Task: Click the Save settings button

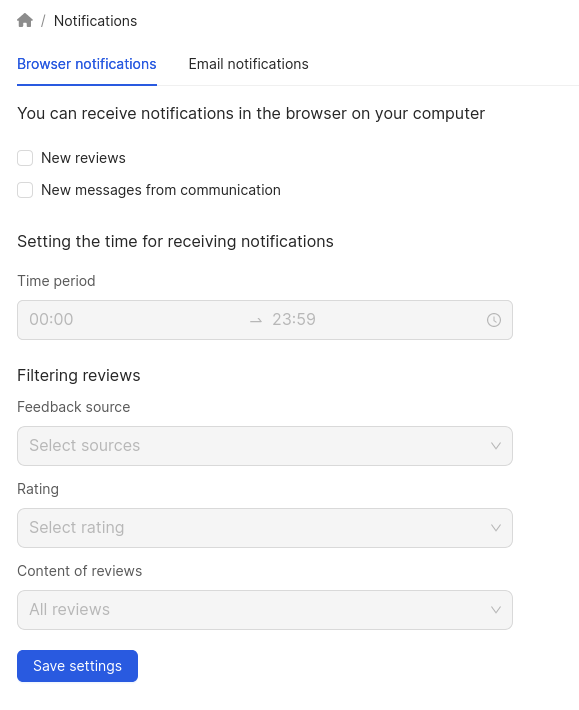Action: (77, 666)
